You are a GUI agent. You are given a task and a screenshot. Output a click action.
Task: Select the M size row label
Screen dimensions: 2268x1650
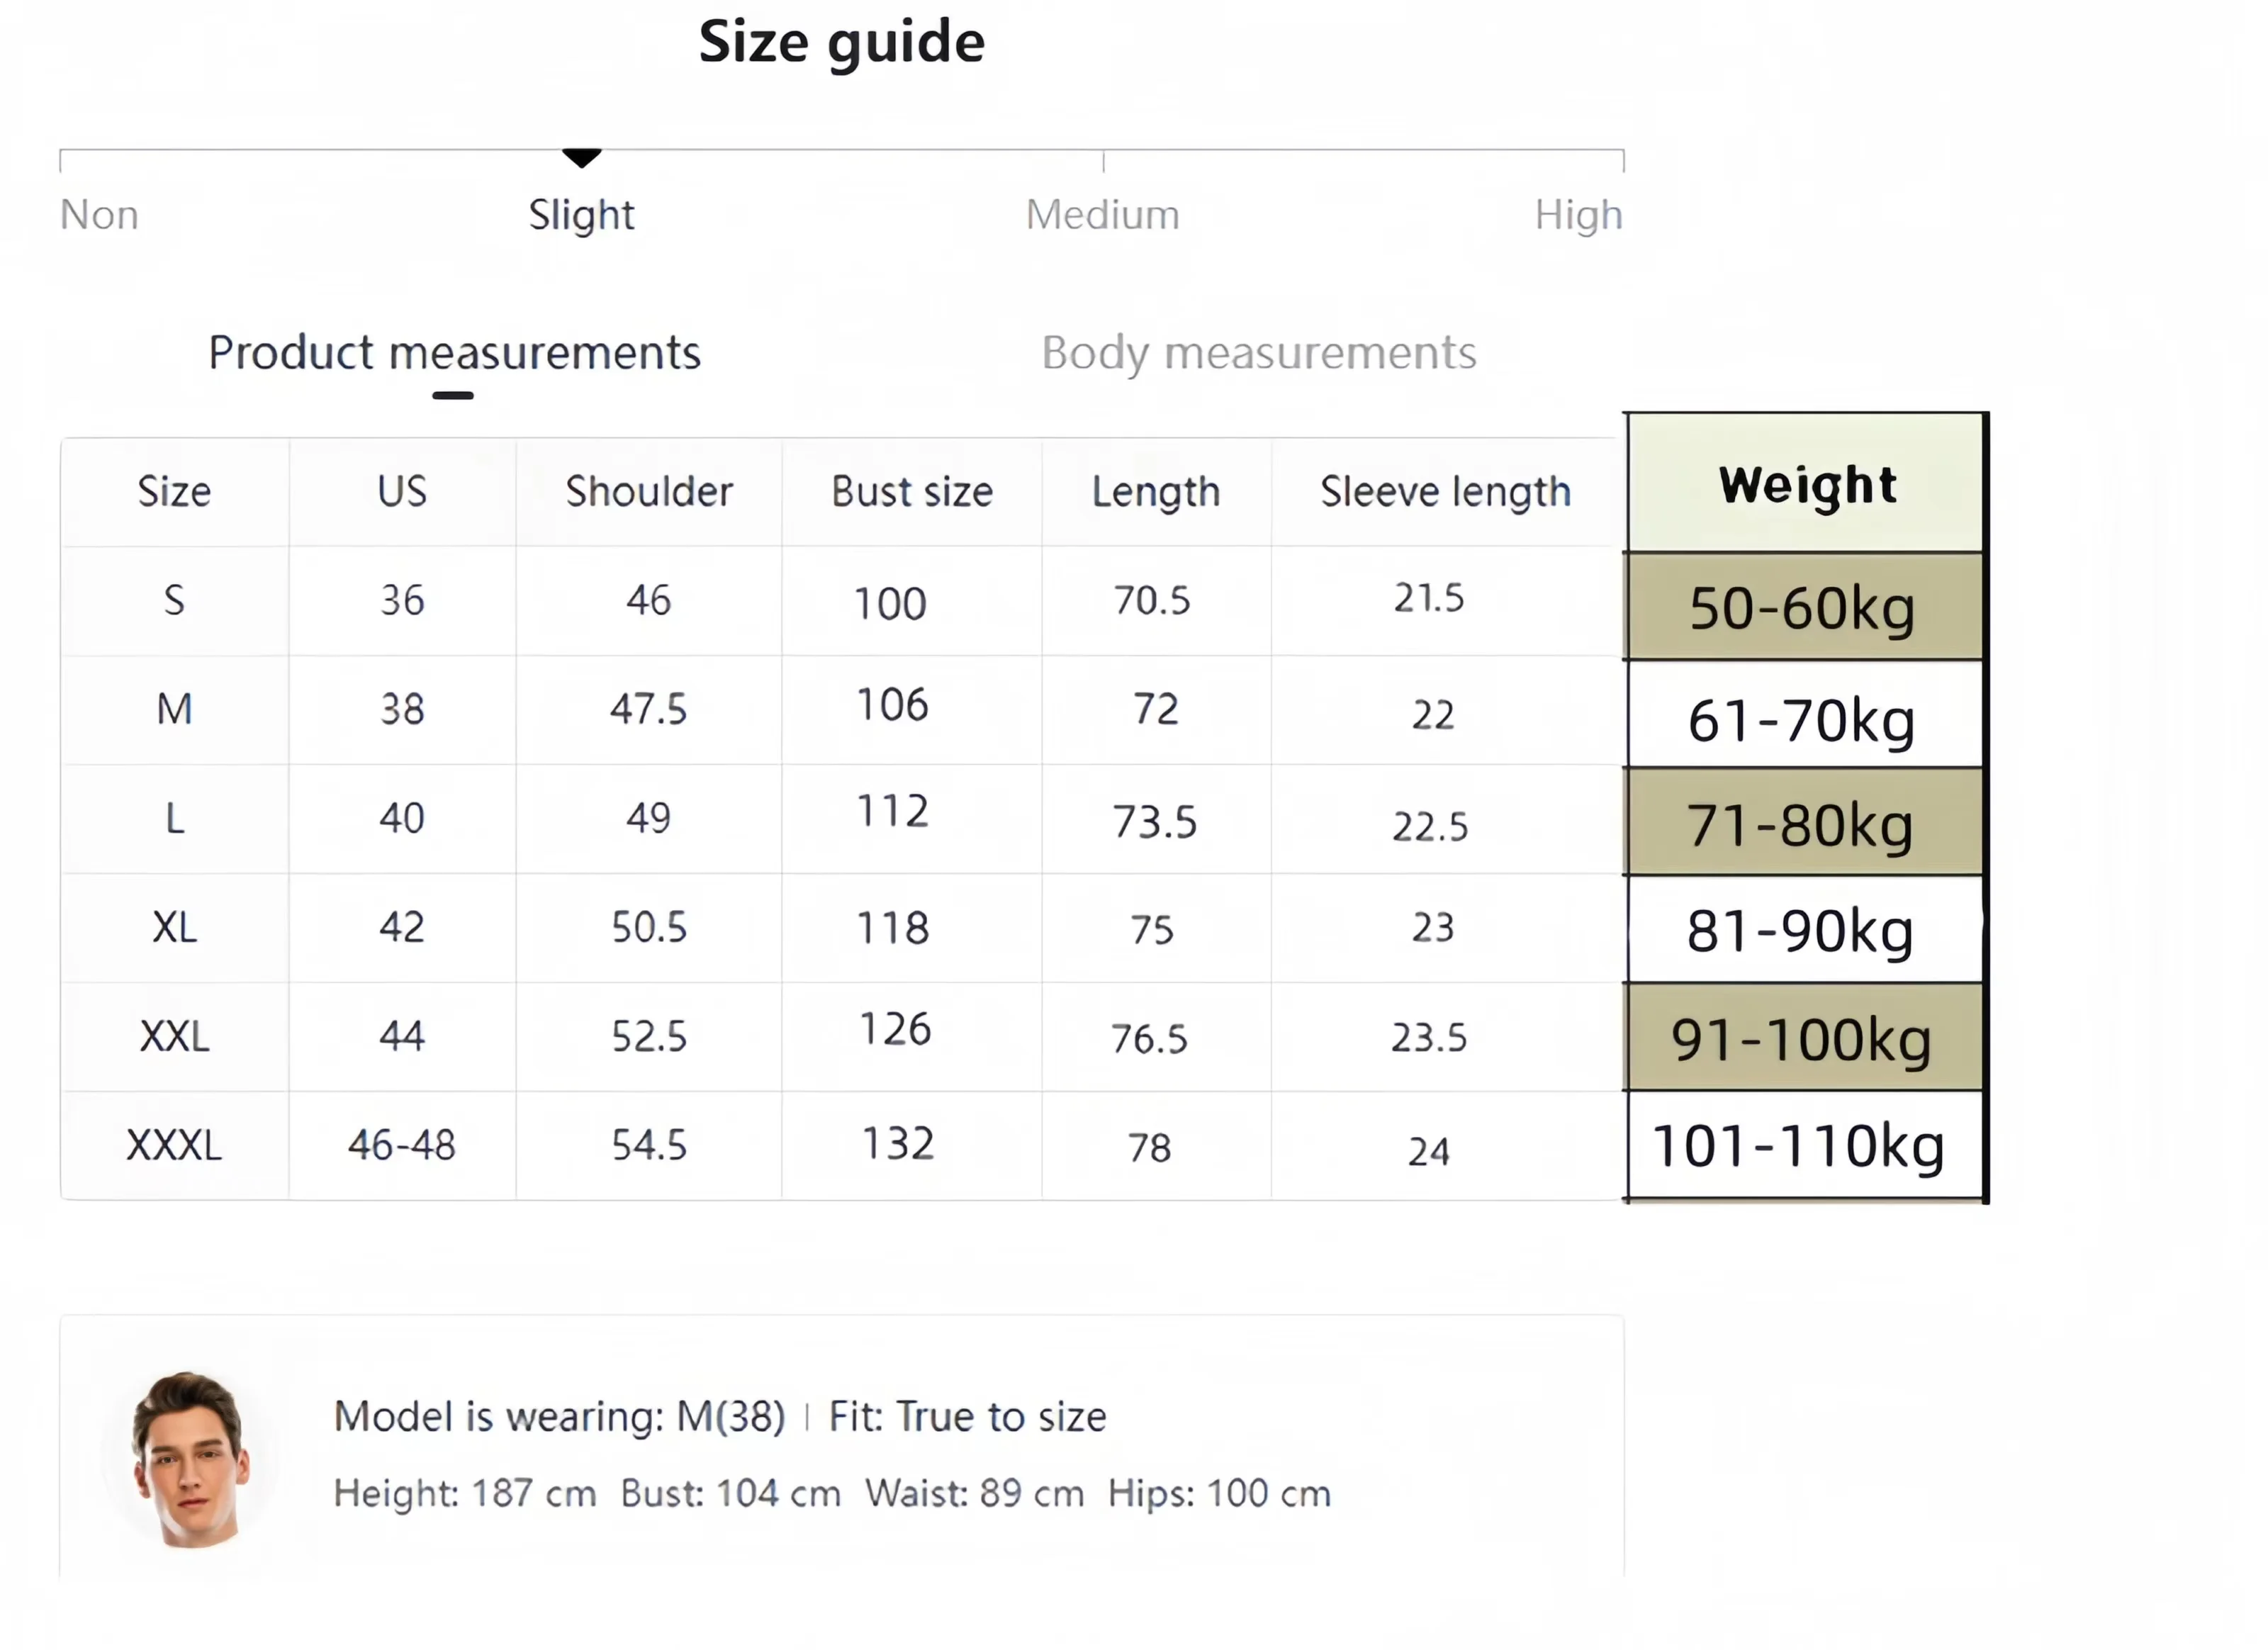point(174,710)
